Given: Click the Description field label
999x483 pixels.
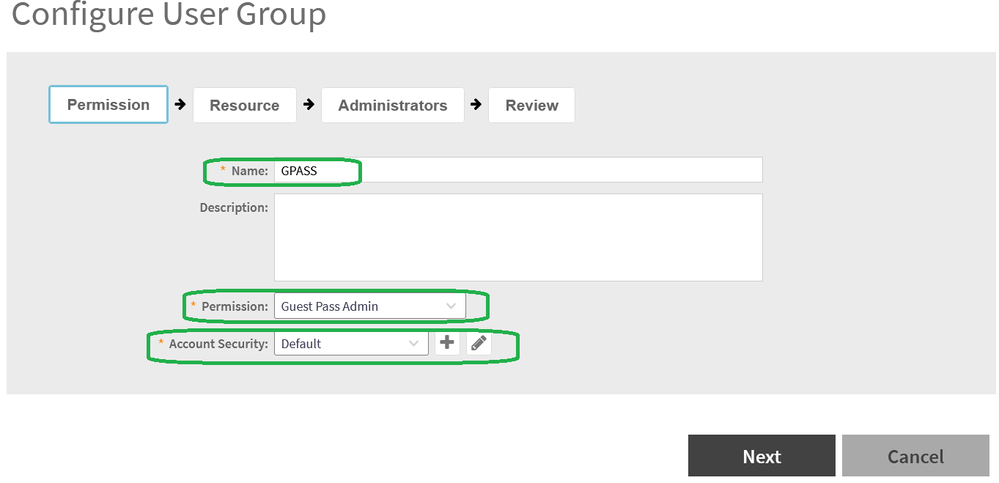Looking at the screenshot, I should click(233, 207).
